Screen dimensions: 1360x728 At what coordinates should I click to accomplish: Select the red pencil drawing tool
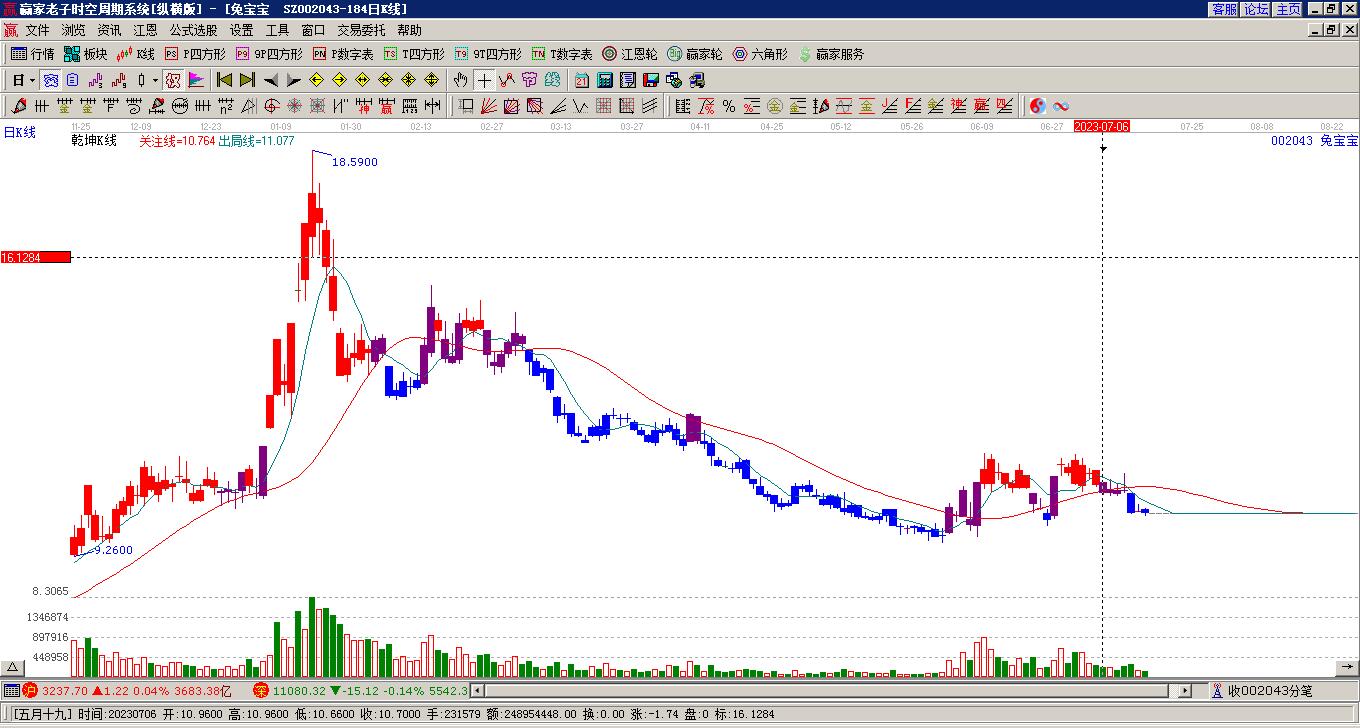[x=19, y=106]
